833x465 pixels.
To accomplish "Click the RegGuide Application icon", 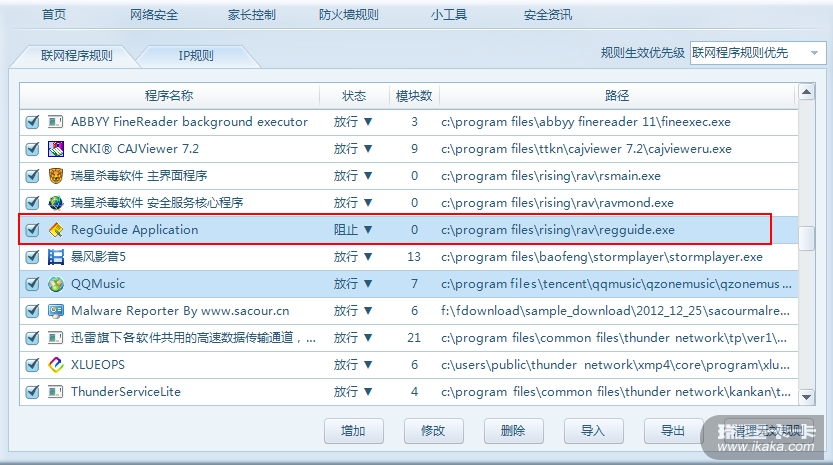I will pos(56,230).
